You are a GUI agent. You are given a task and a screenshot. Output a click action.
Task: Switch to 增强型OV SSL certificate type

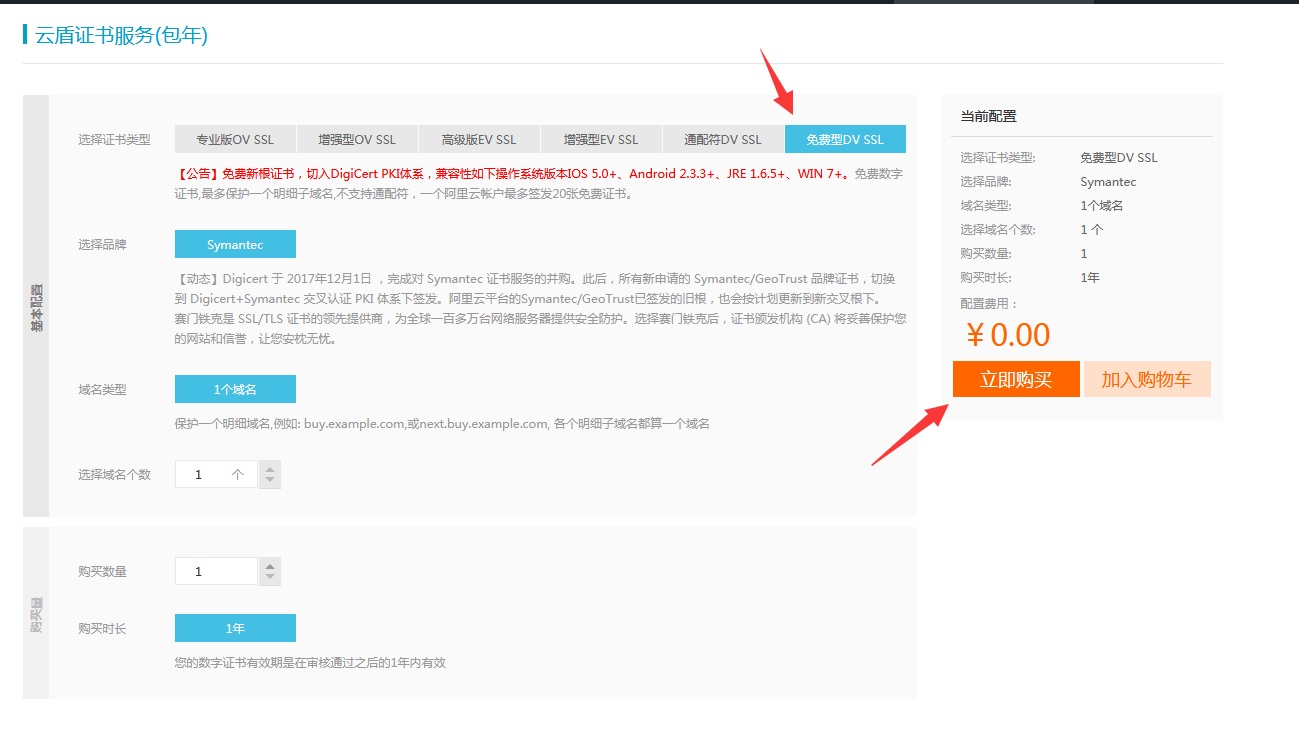click(x=357, y=138)
